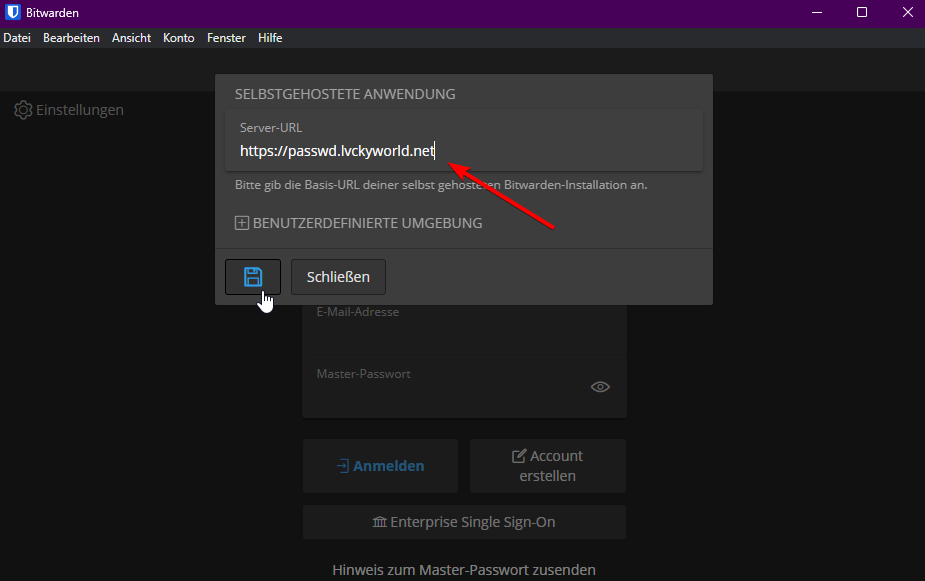925x581 pixels.
Task: Open the Hilfe menu
Action: click(270, 38)
